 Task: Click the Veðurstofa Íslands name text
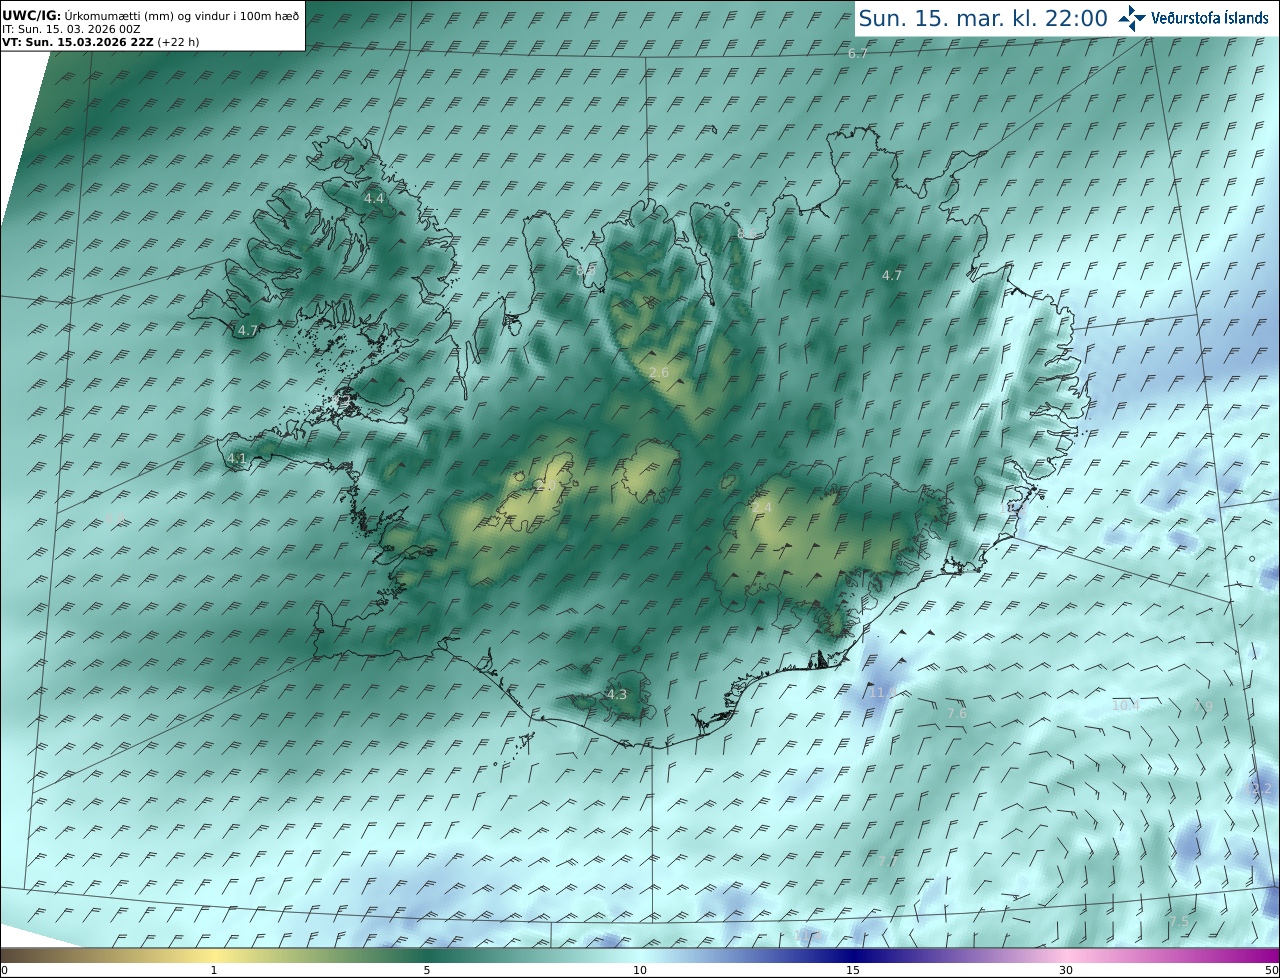click(1209, 18)
